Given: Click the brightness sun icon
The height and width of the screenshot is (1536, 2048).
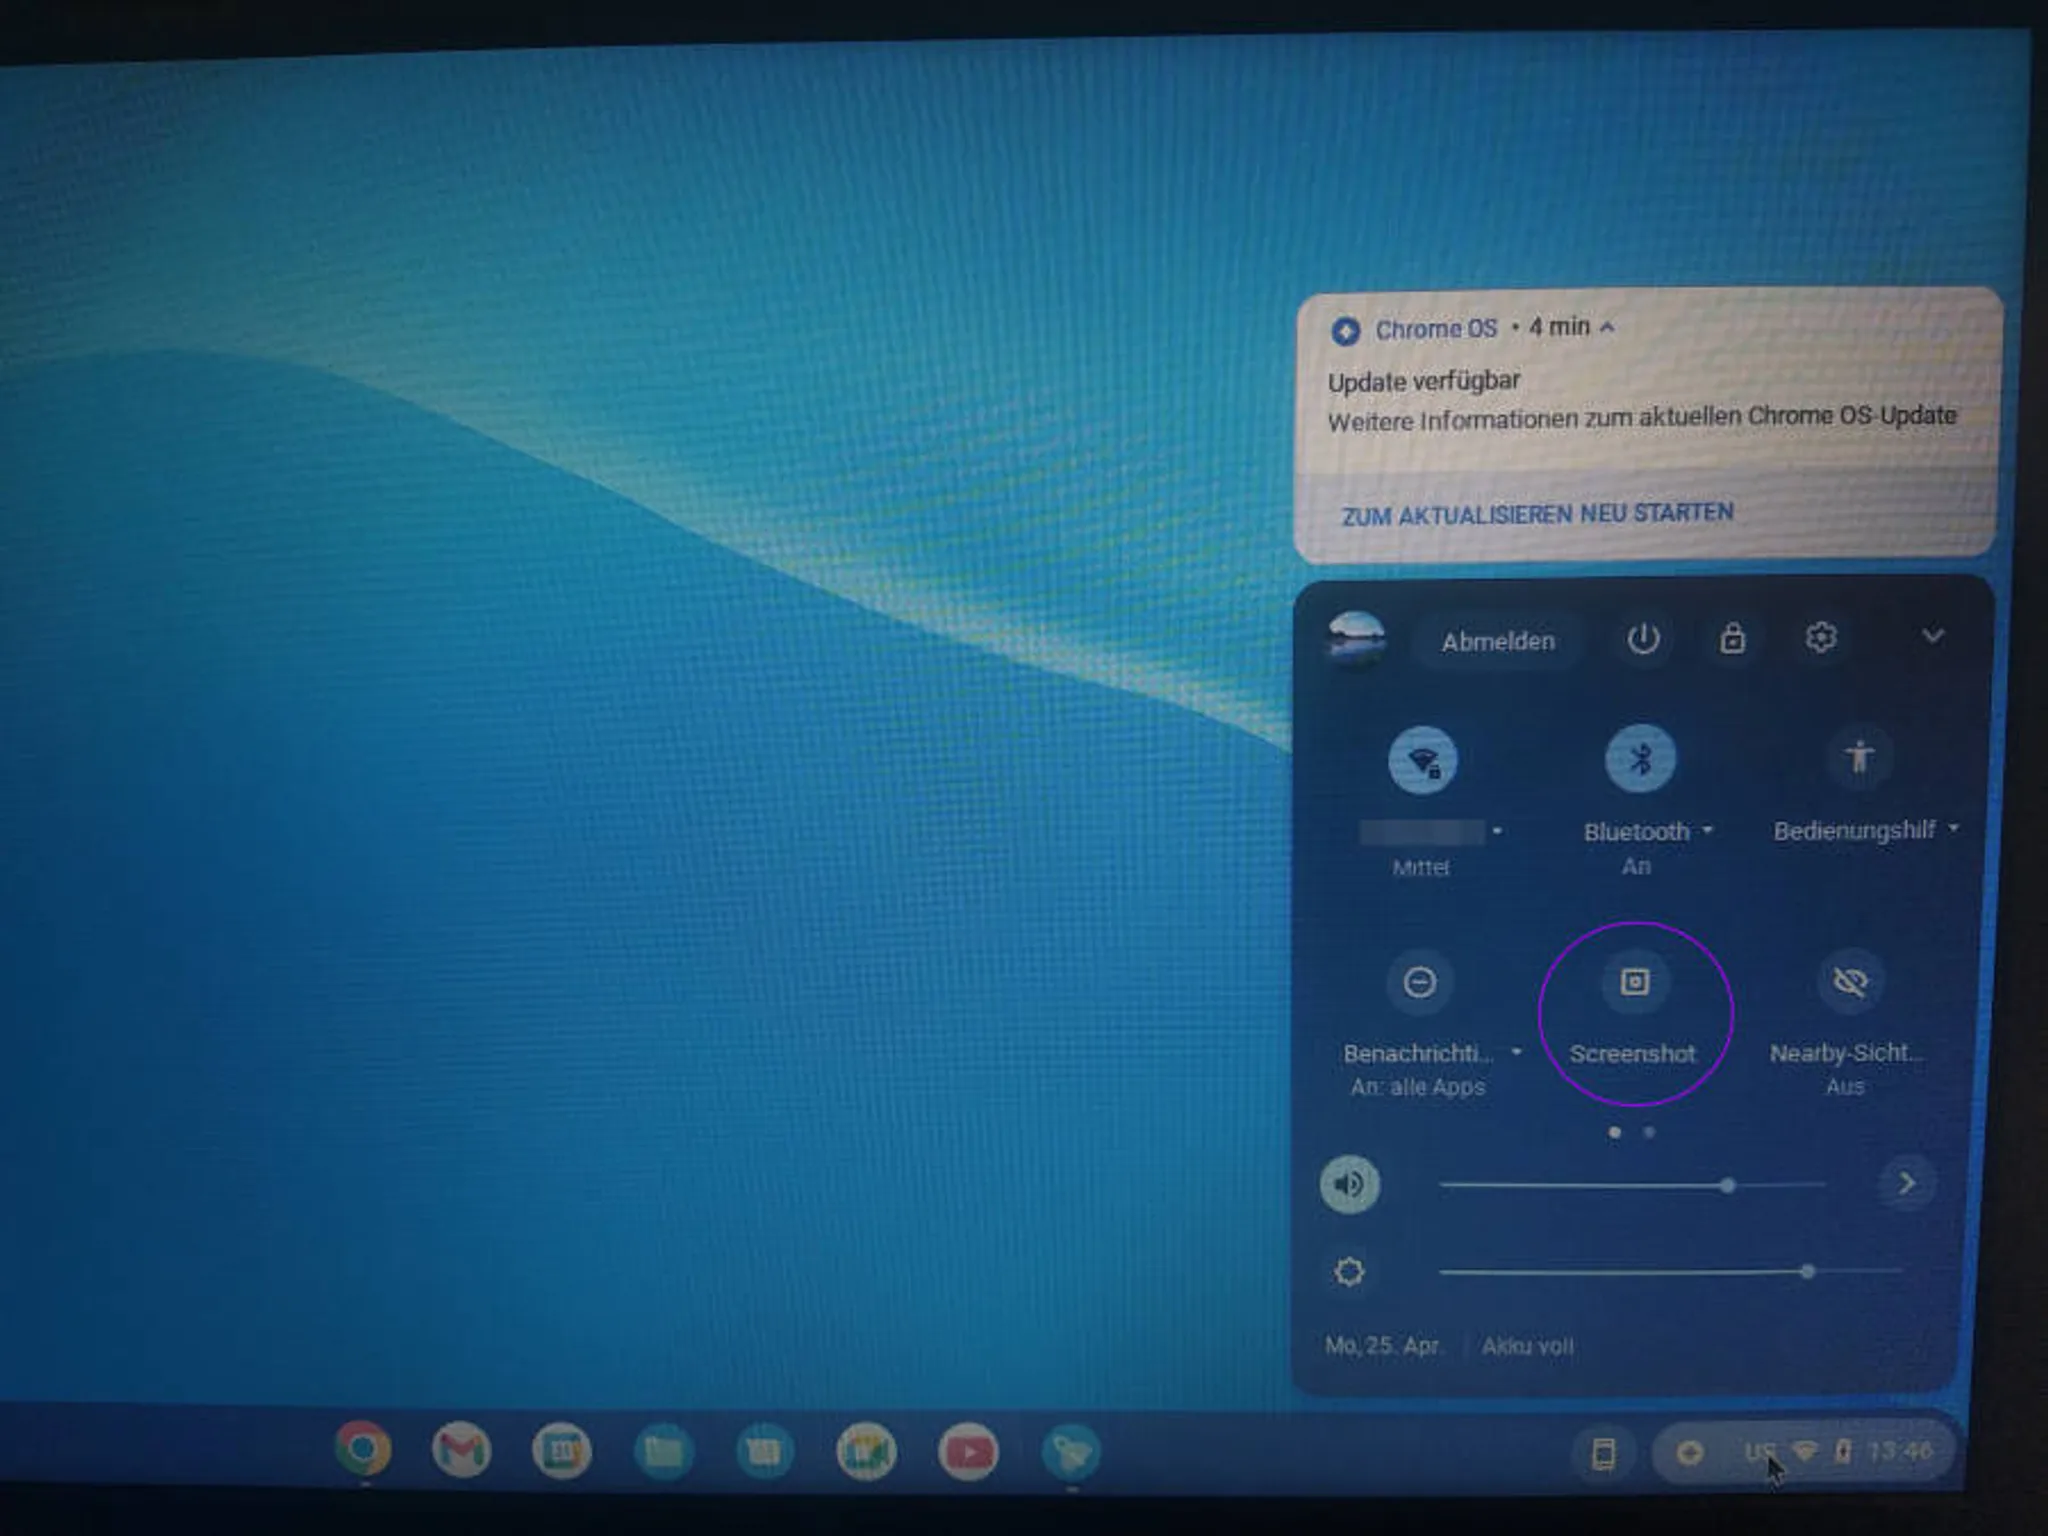Looking at the screenshot, I should pyautogui.click(x=1349, y=1272).
